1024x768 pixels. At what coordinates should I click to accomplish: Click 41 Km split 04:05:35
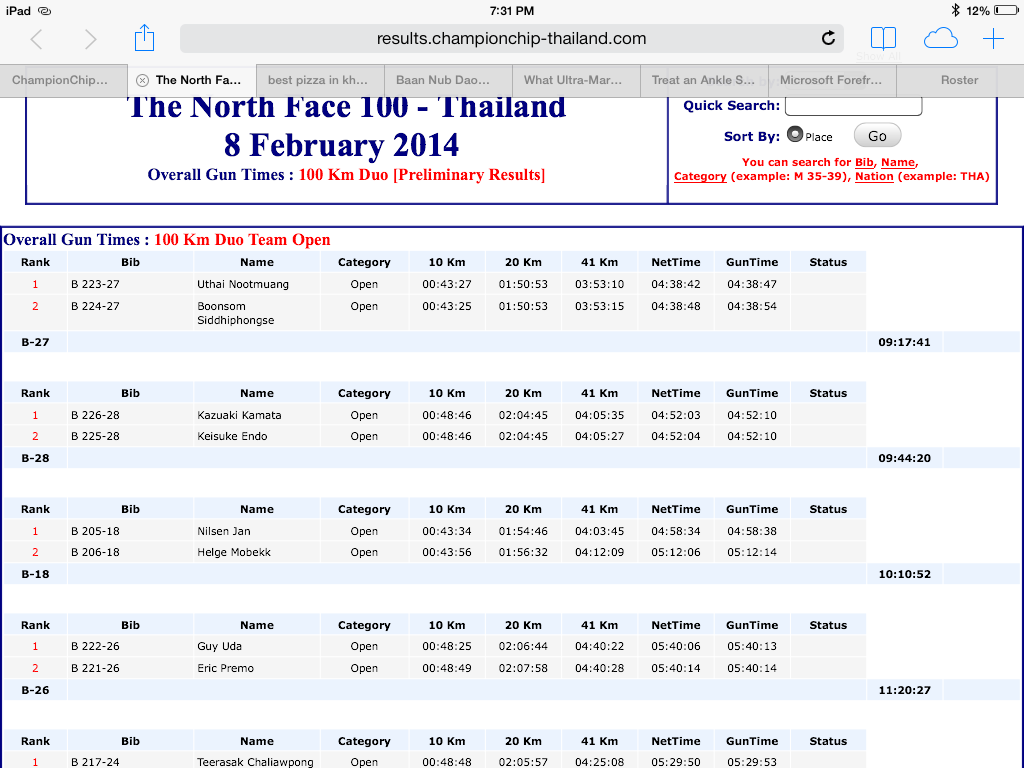tap(600, 415)
